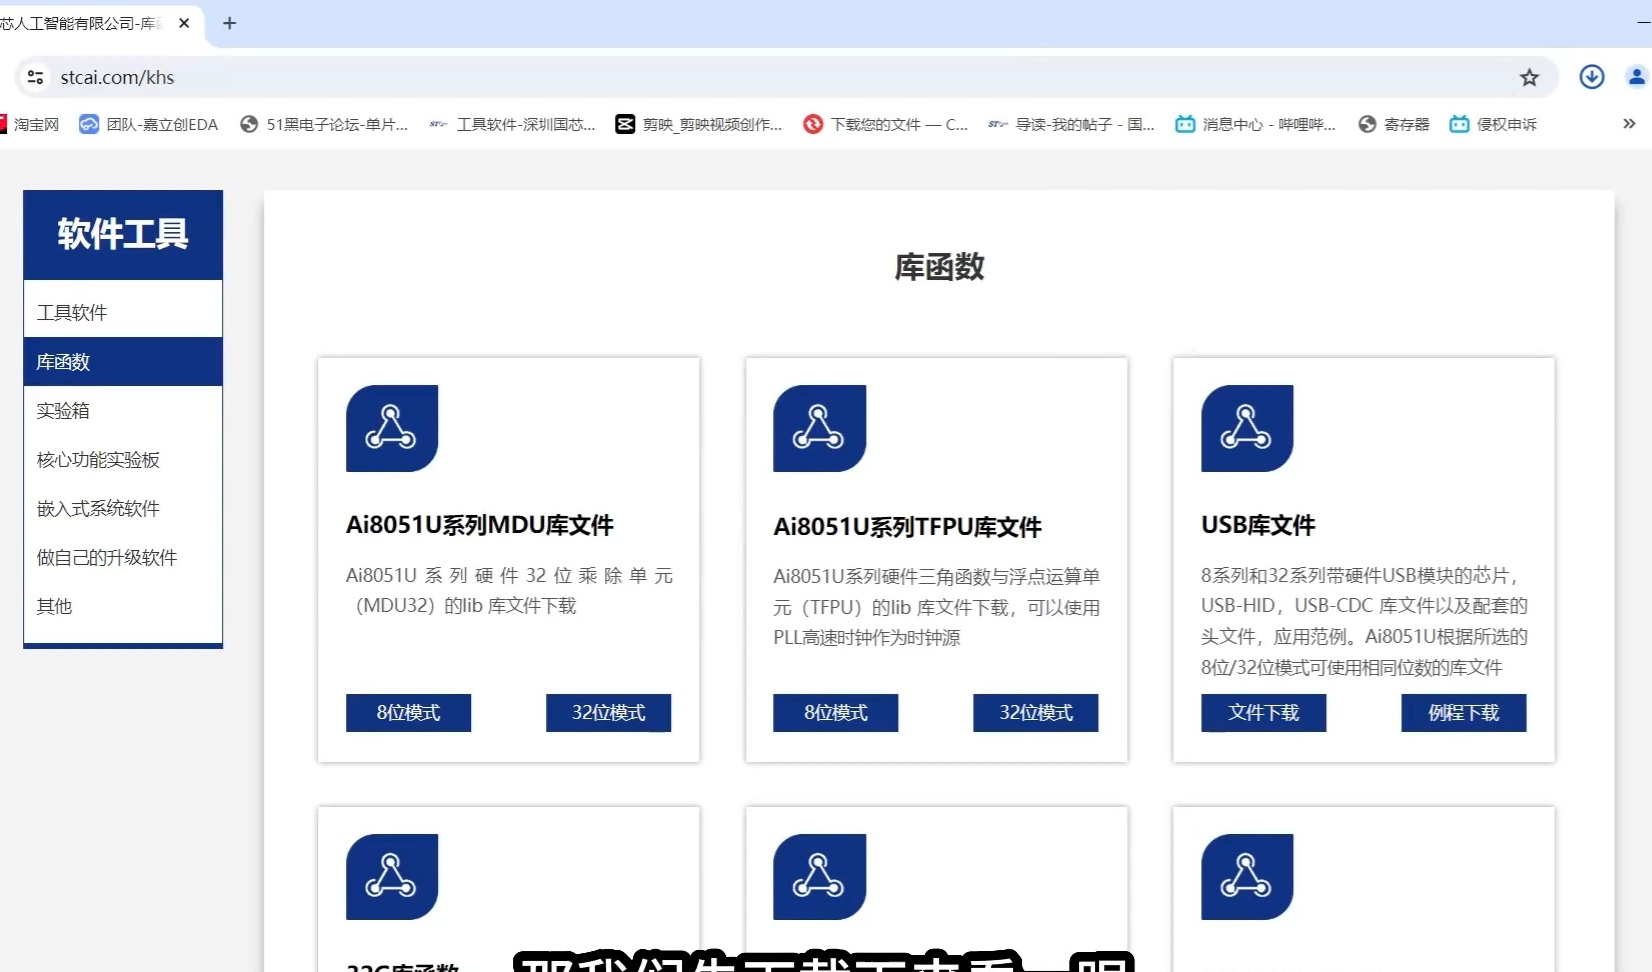Click the site information icon in address bar
This screenshot has height=972, width=1652.
36,77
